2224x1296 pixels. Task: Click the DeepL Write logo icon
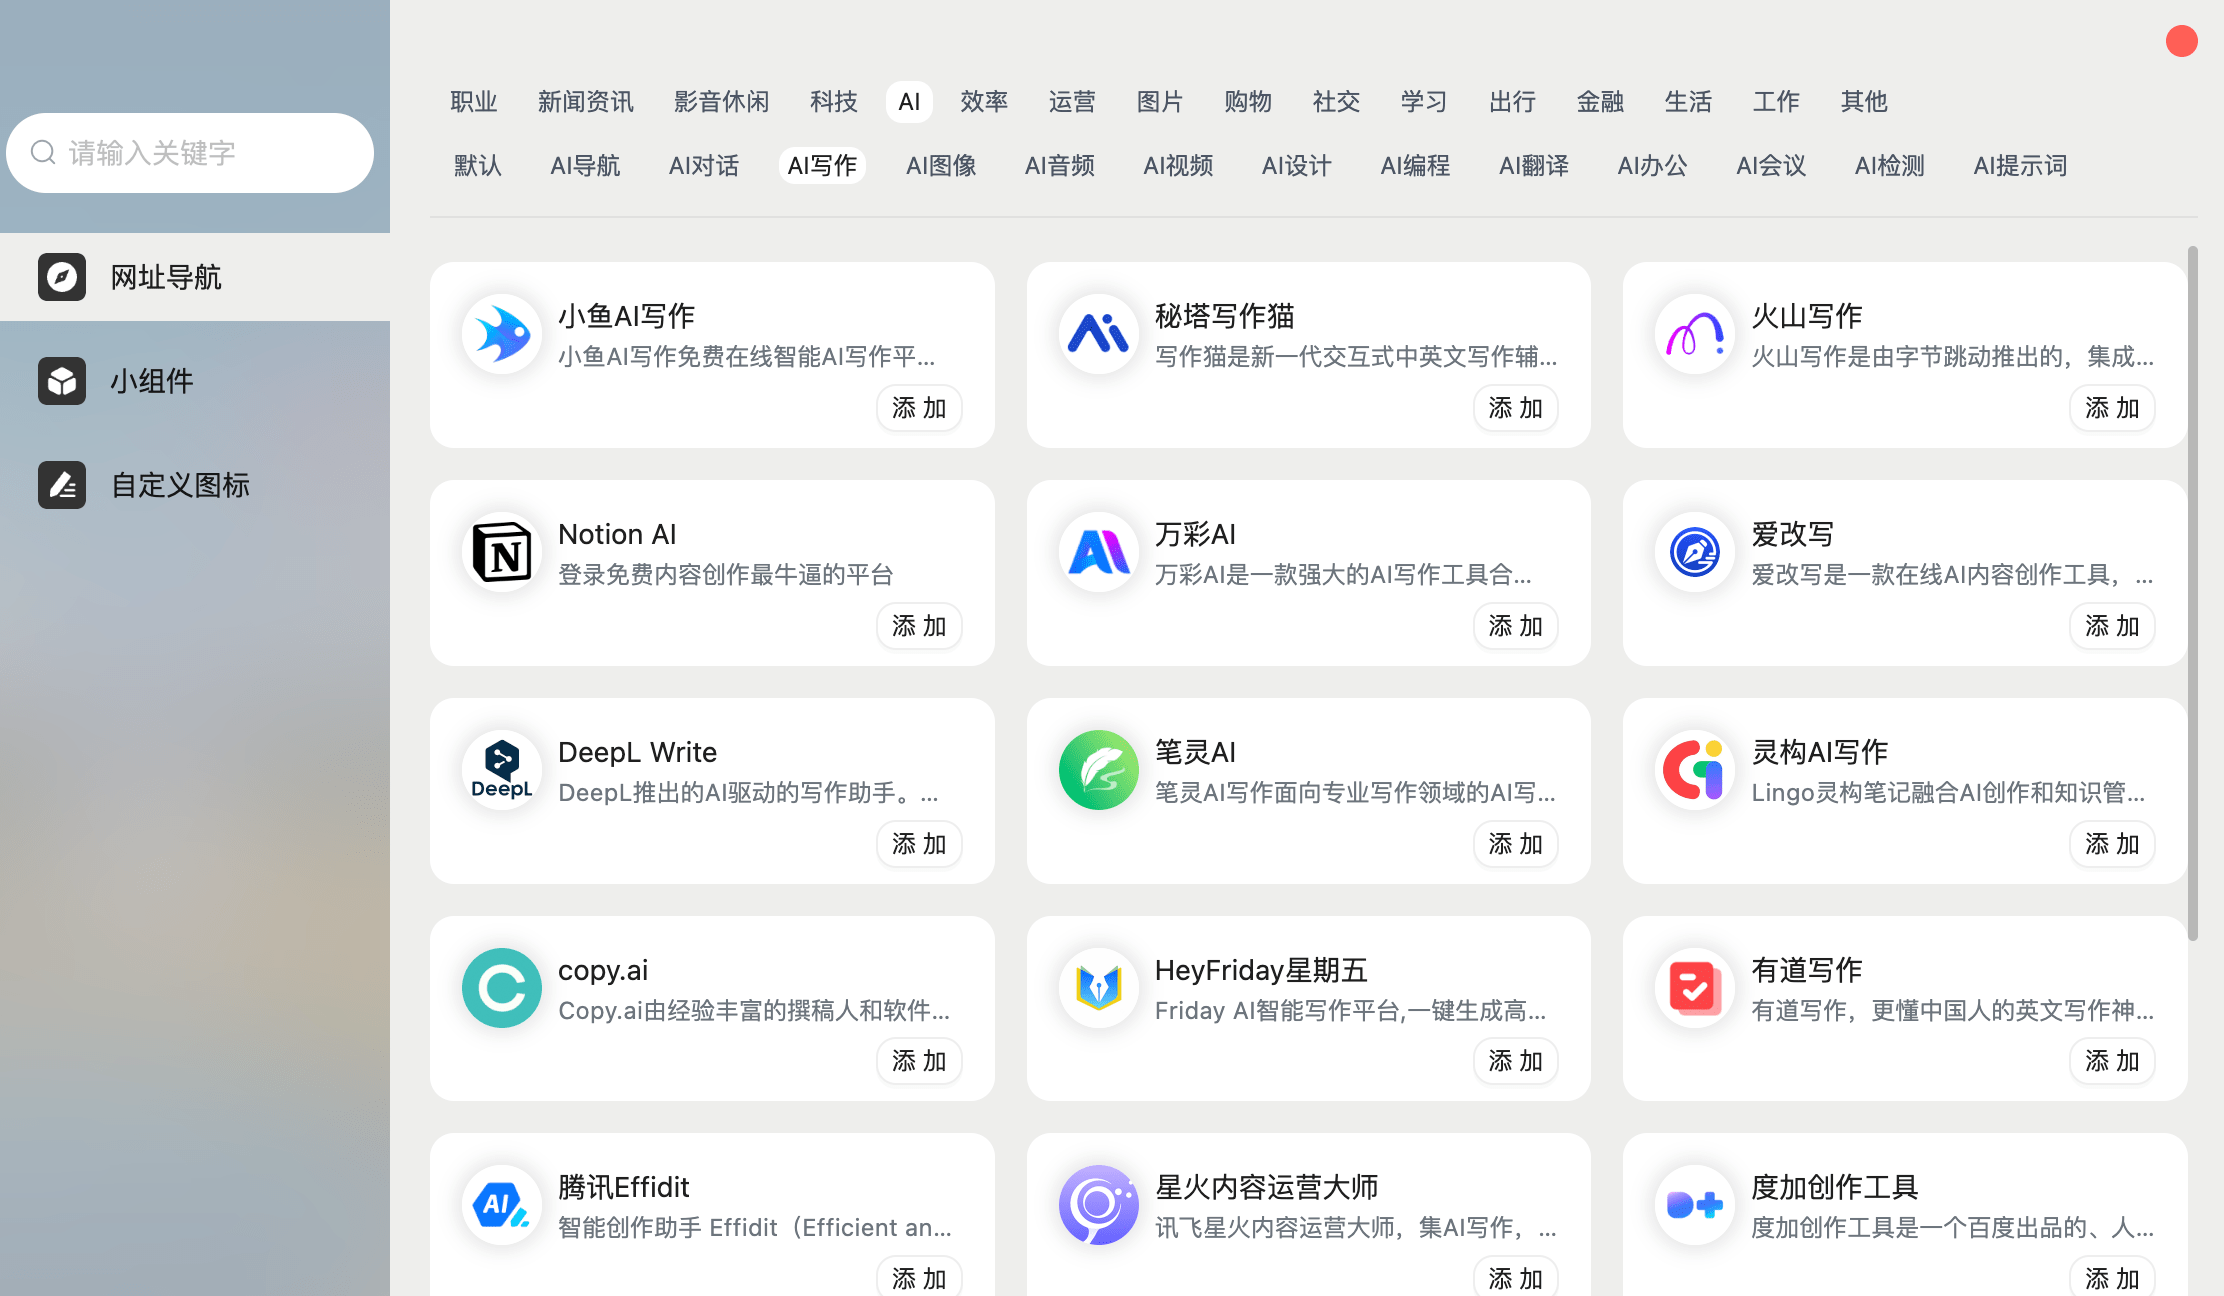(502, 770)
